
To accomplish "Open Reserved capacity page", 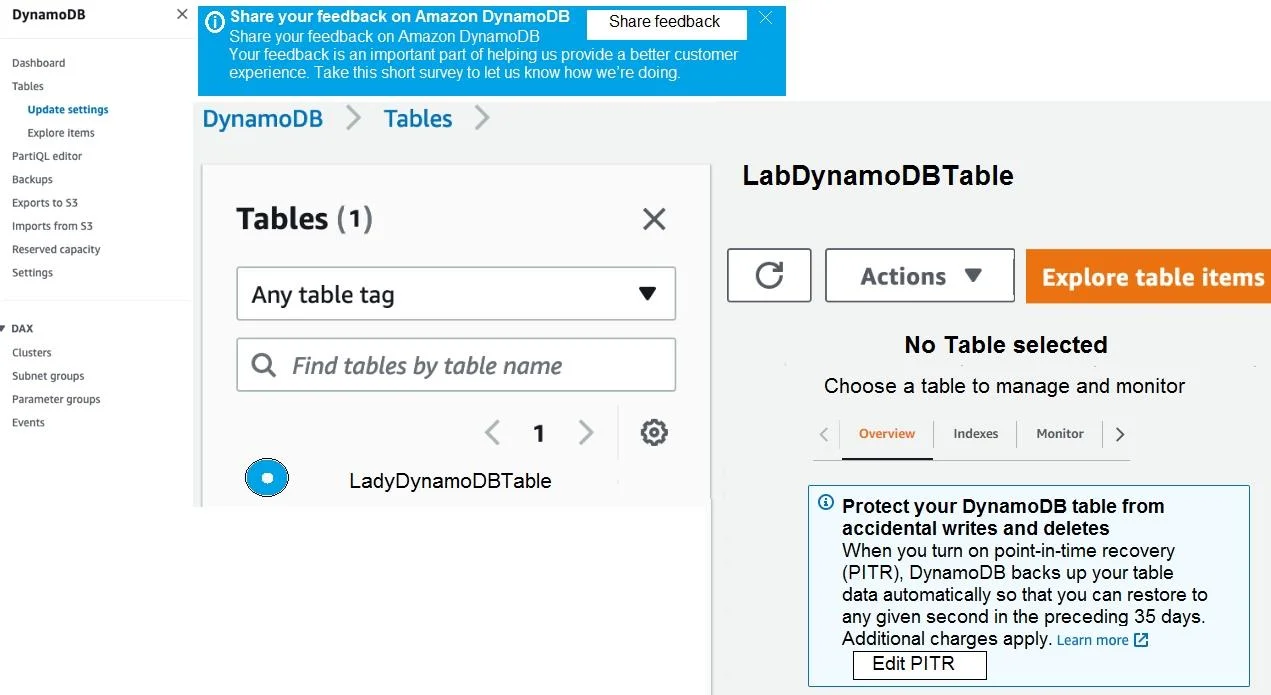I will 56,250.
